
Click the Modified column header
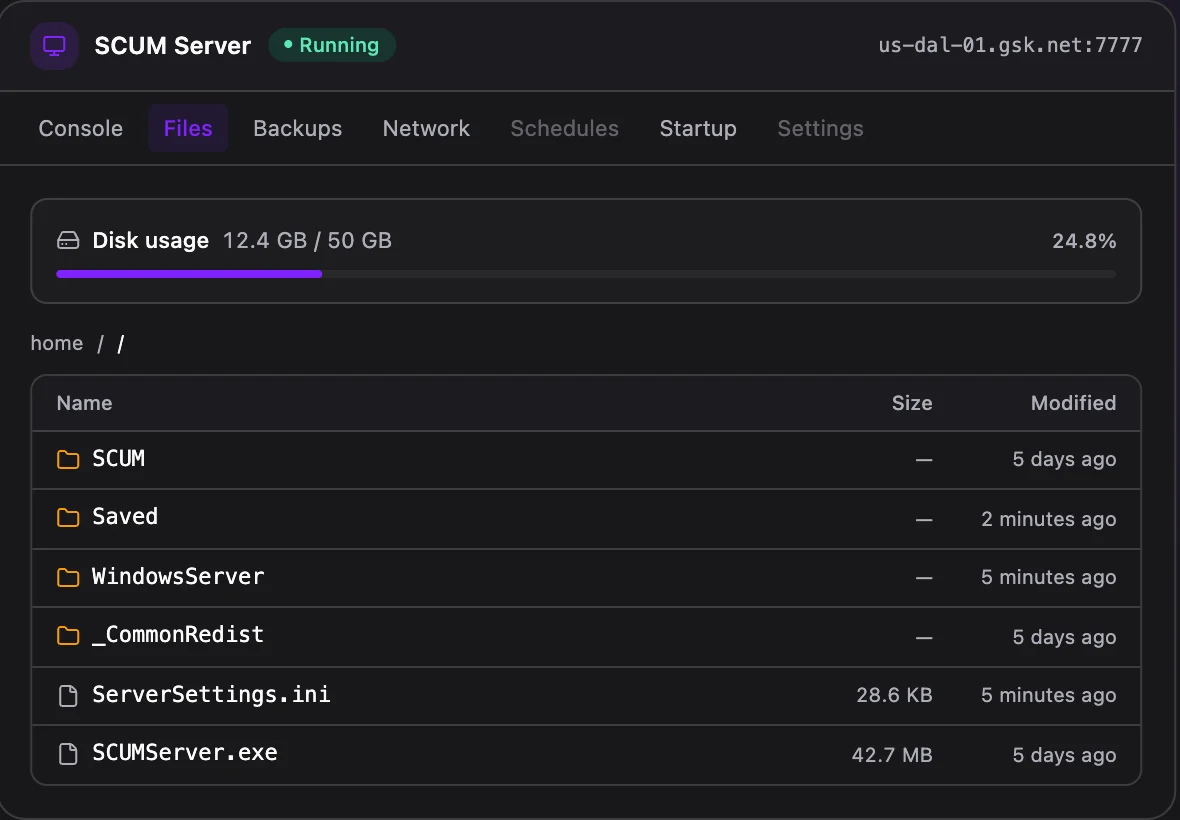click(1073, 403)
